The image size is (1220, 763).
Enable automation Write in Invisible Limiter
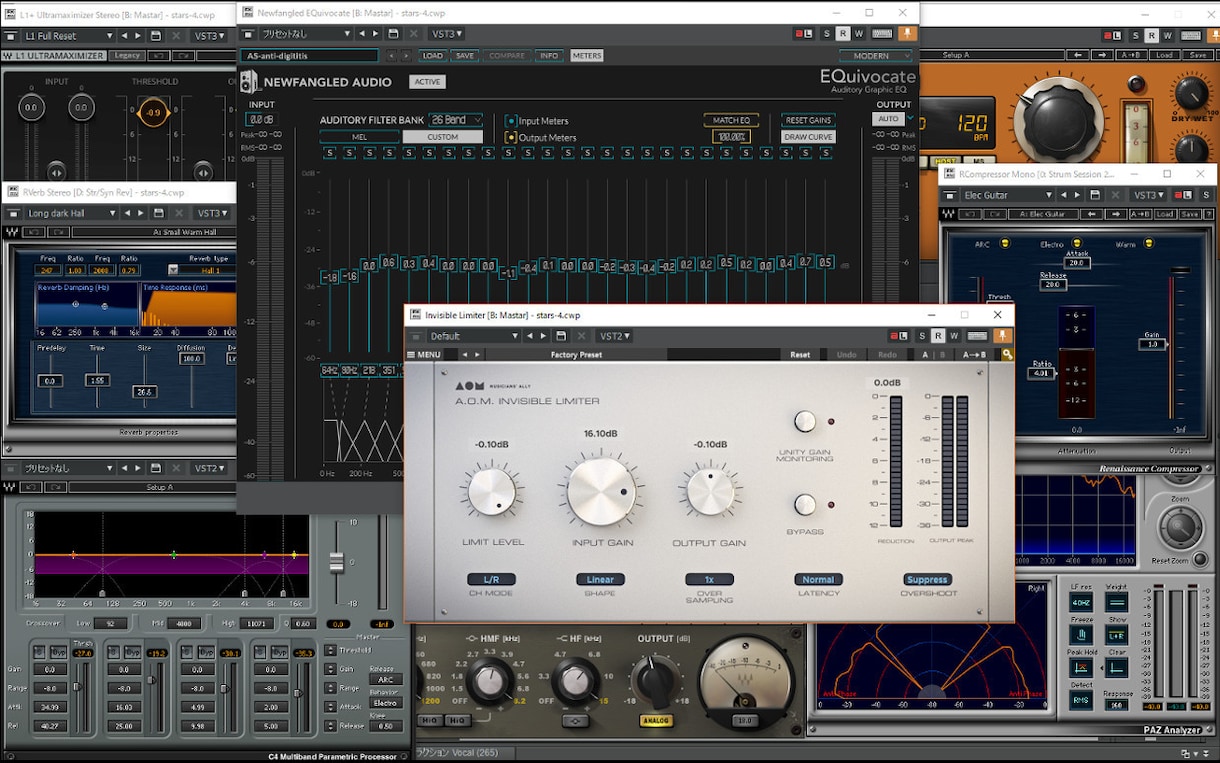coord(954,336)
